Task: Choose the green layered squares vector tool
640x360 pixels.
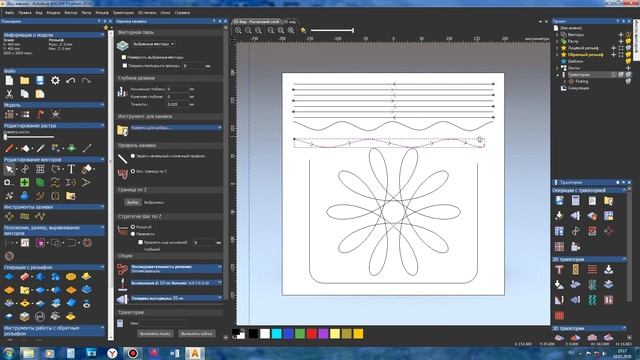Action: 40,182
